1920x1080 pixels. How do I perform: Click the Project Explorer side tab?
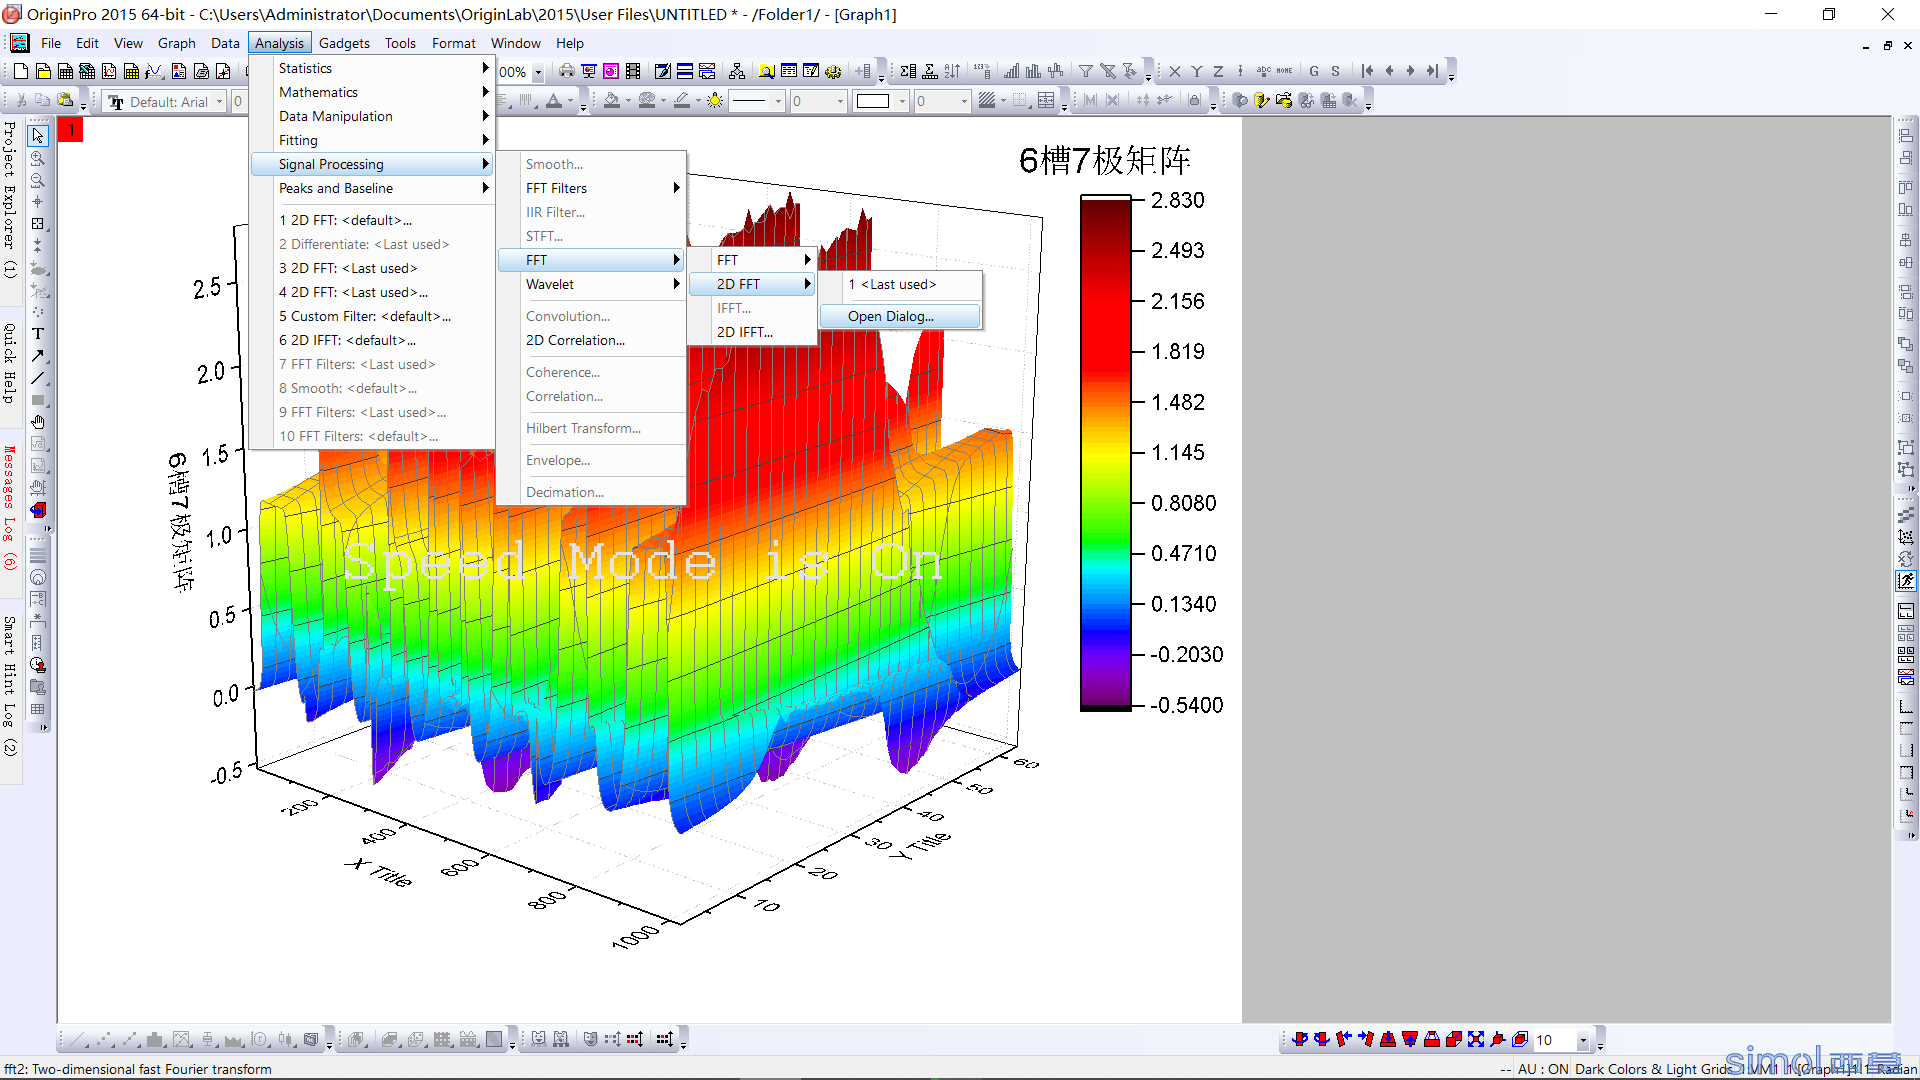10,199
